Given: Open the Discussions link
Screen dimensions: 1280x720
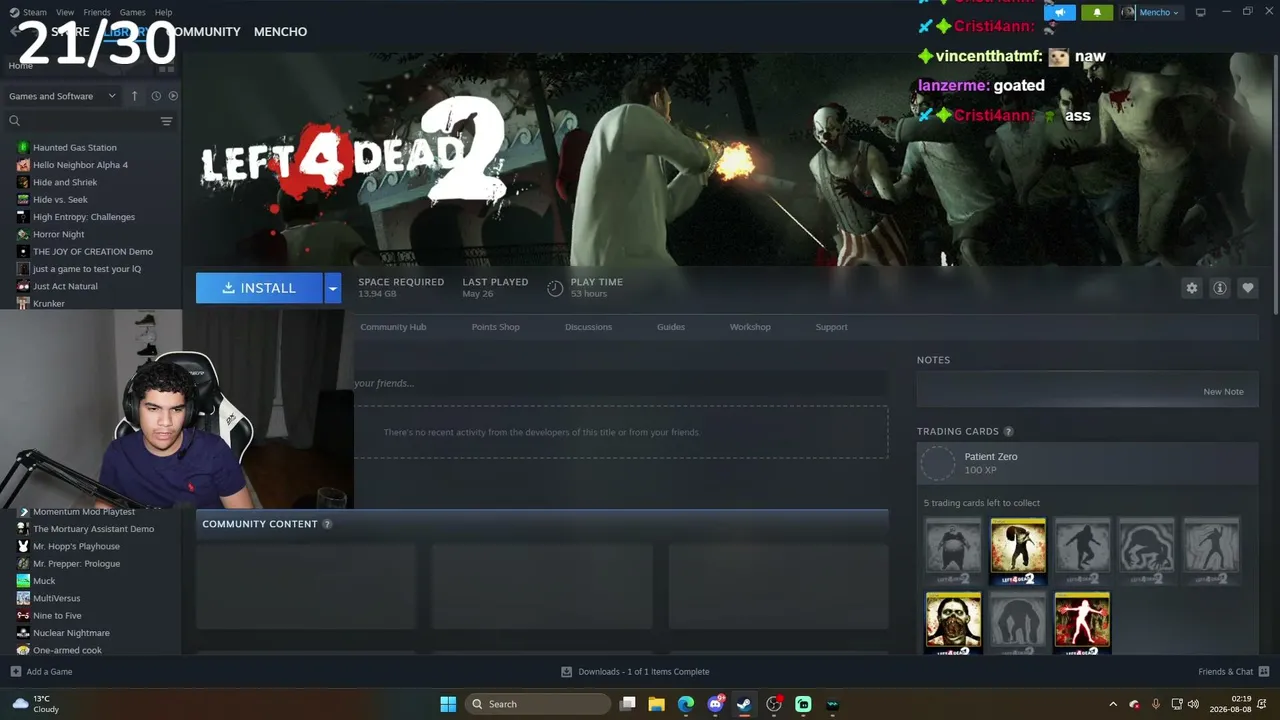Looking at the screenshot, I should 588,327.
